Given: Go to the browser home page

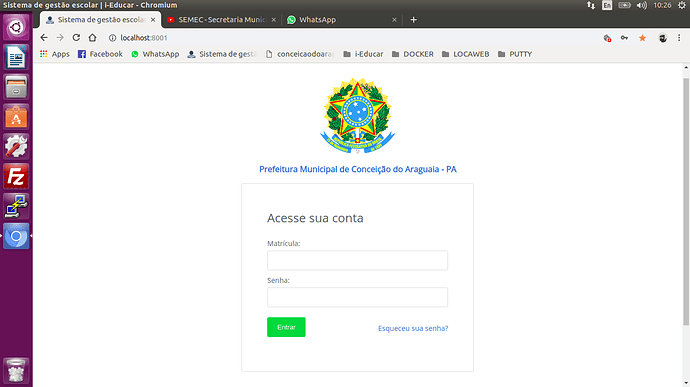Looking at the screenshot, I should (x=92, y=38).
